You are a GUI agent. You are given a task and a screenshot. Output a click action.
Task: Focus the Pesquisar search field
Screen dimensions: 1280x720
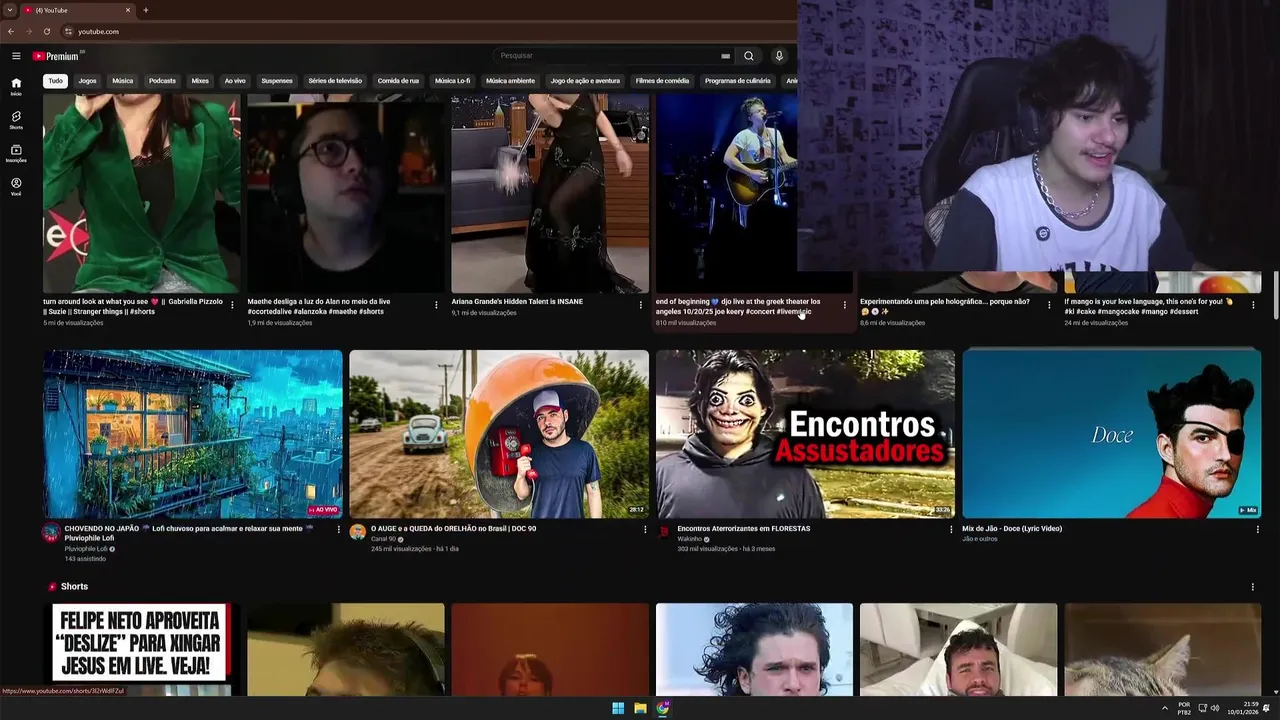click(x=610, y=56)
